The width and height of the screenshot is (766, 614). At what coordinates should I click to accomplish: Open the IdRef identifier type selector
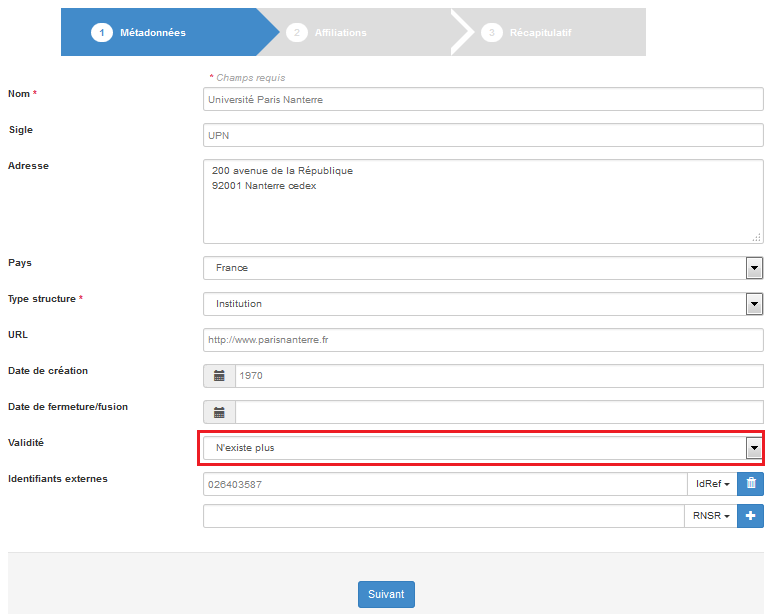(712, 484)
